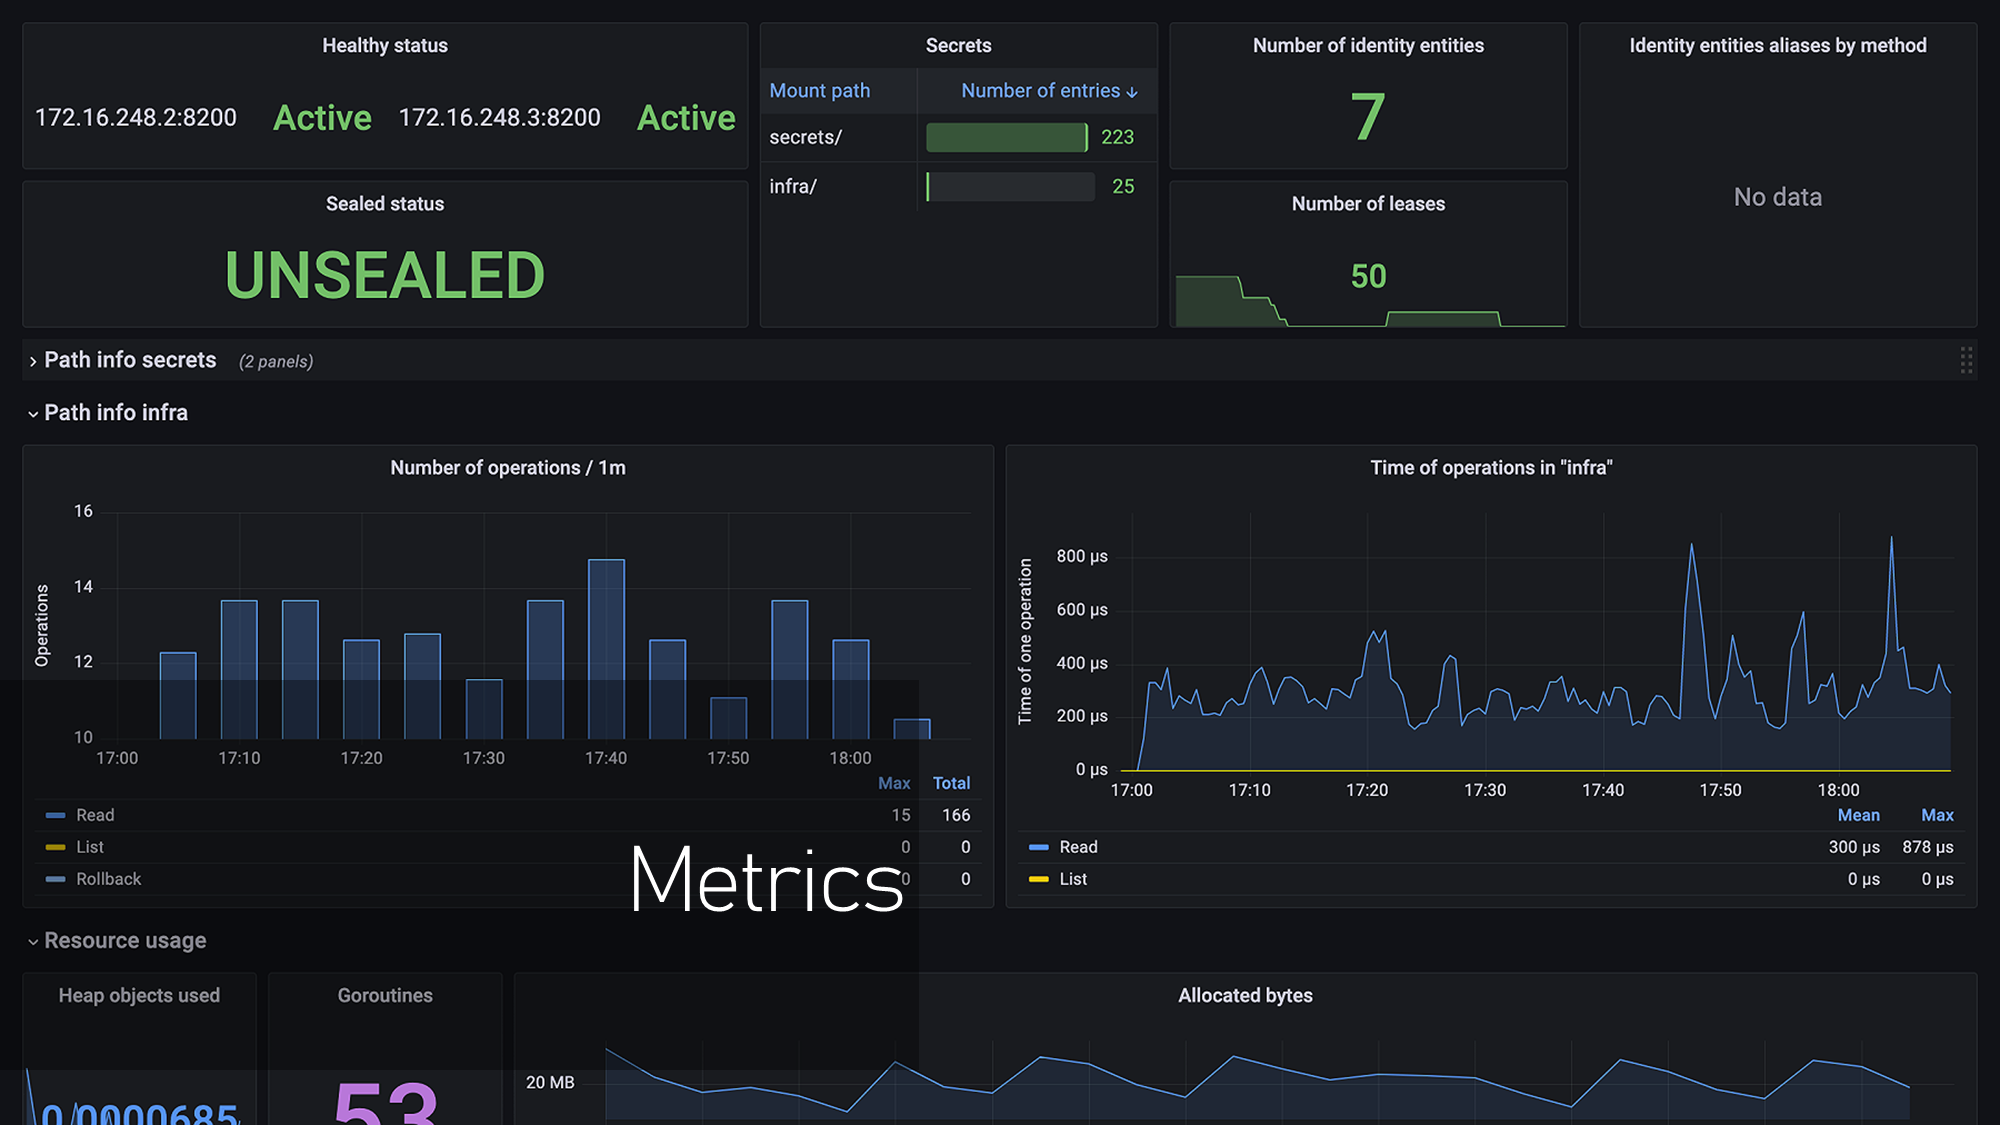
Task: Click the drag handle on Path info secrets row
Action: click(x=1966, y=360)
